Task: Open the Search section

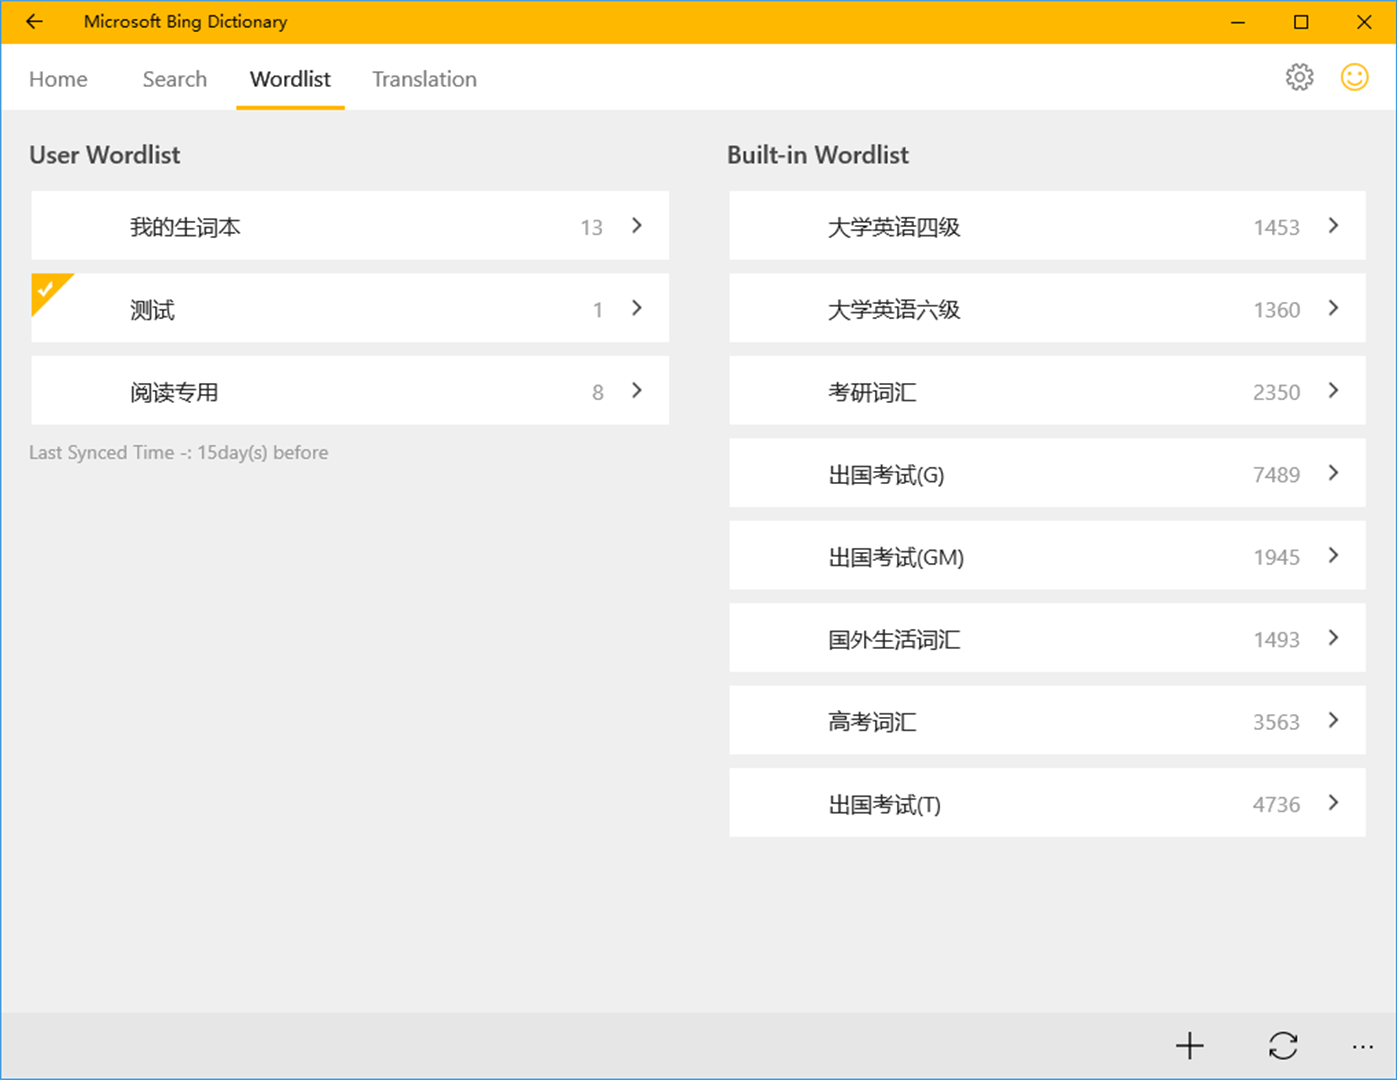Action: (174, 79)
